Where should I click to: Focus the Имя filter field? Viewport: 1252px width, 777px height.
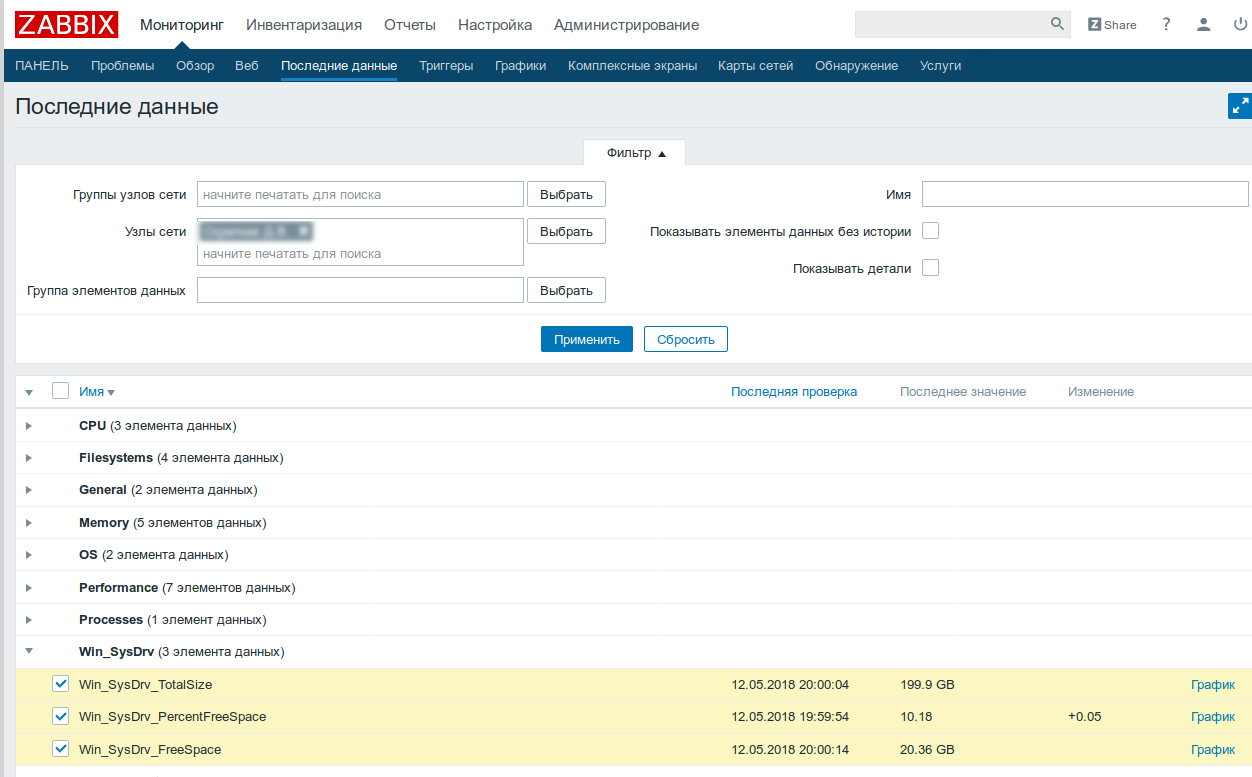tap(1085, 194)
